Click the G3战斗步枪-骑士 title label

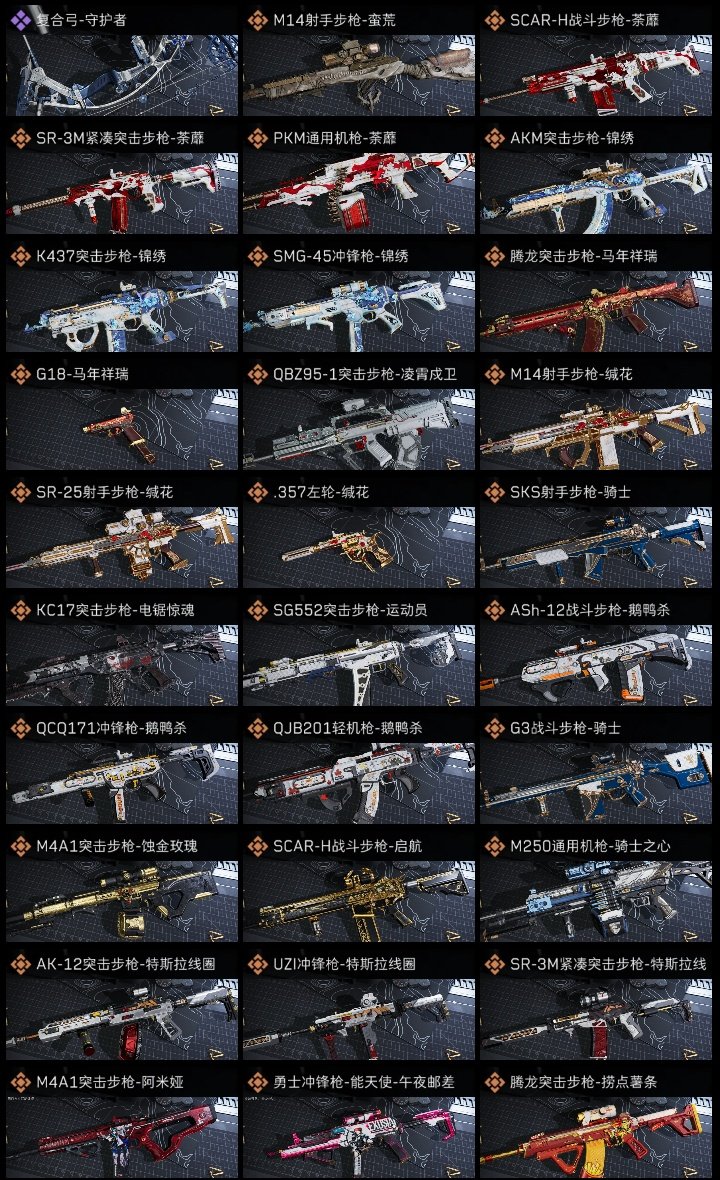565,728
